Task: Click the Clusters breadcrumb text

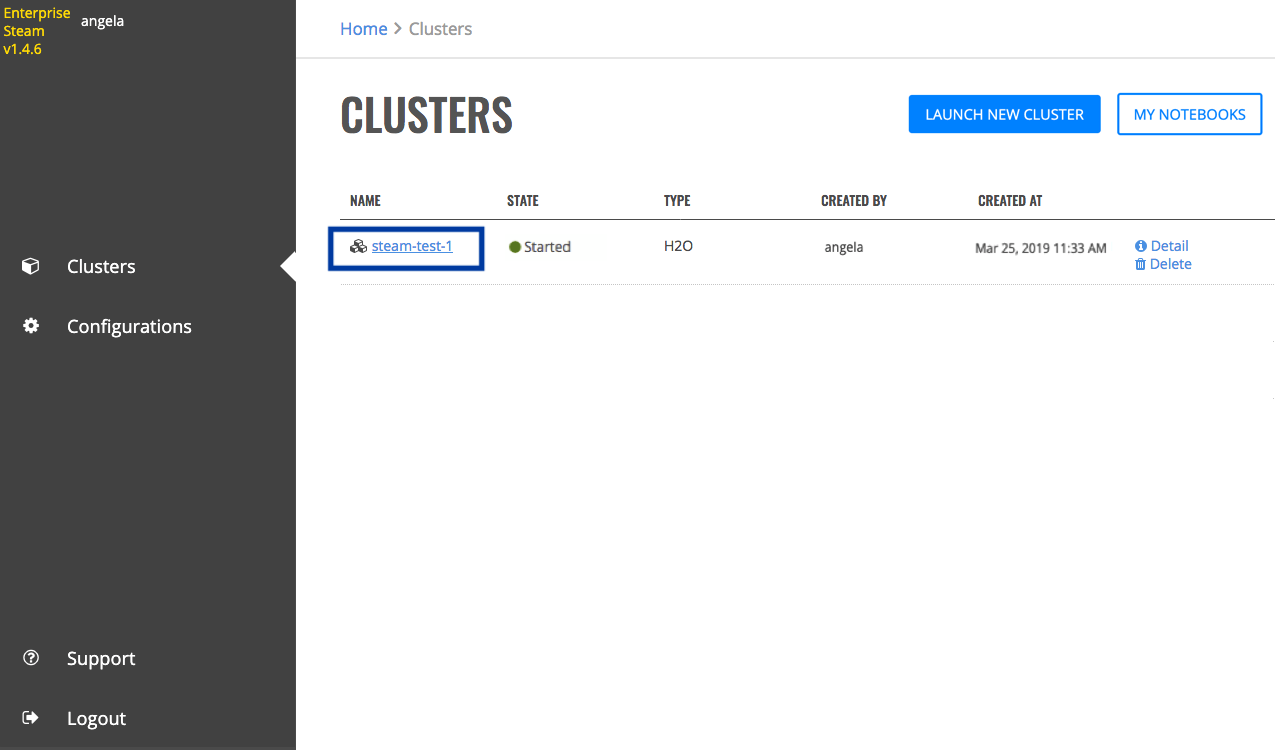Action: [440, 29]
